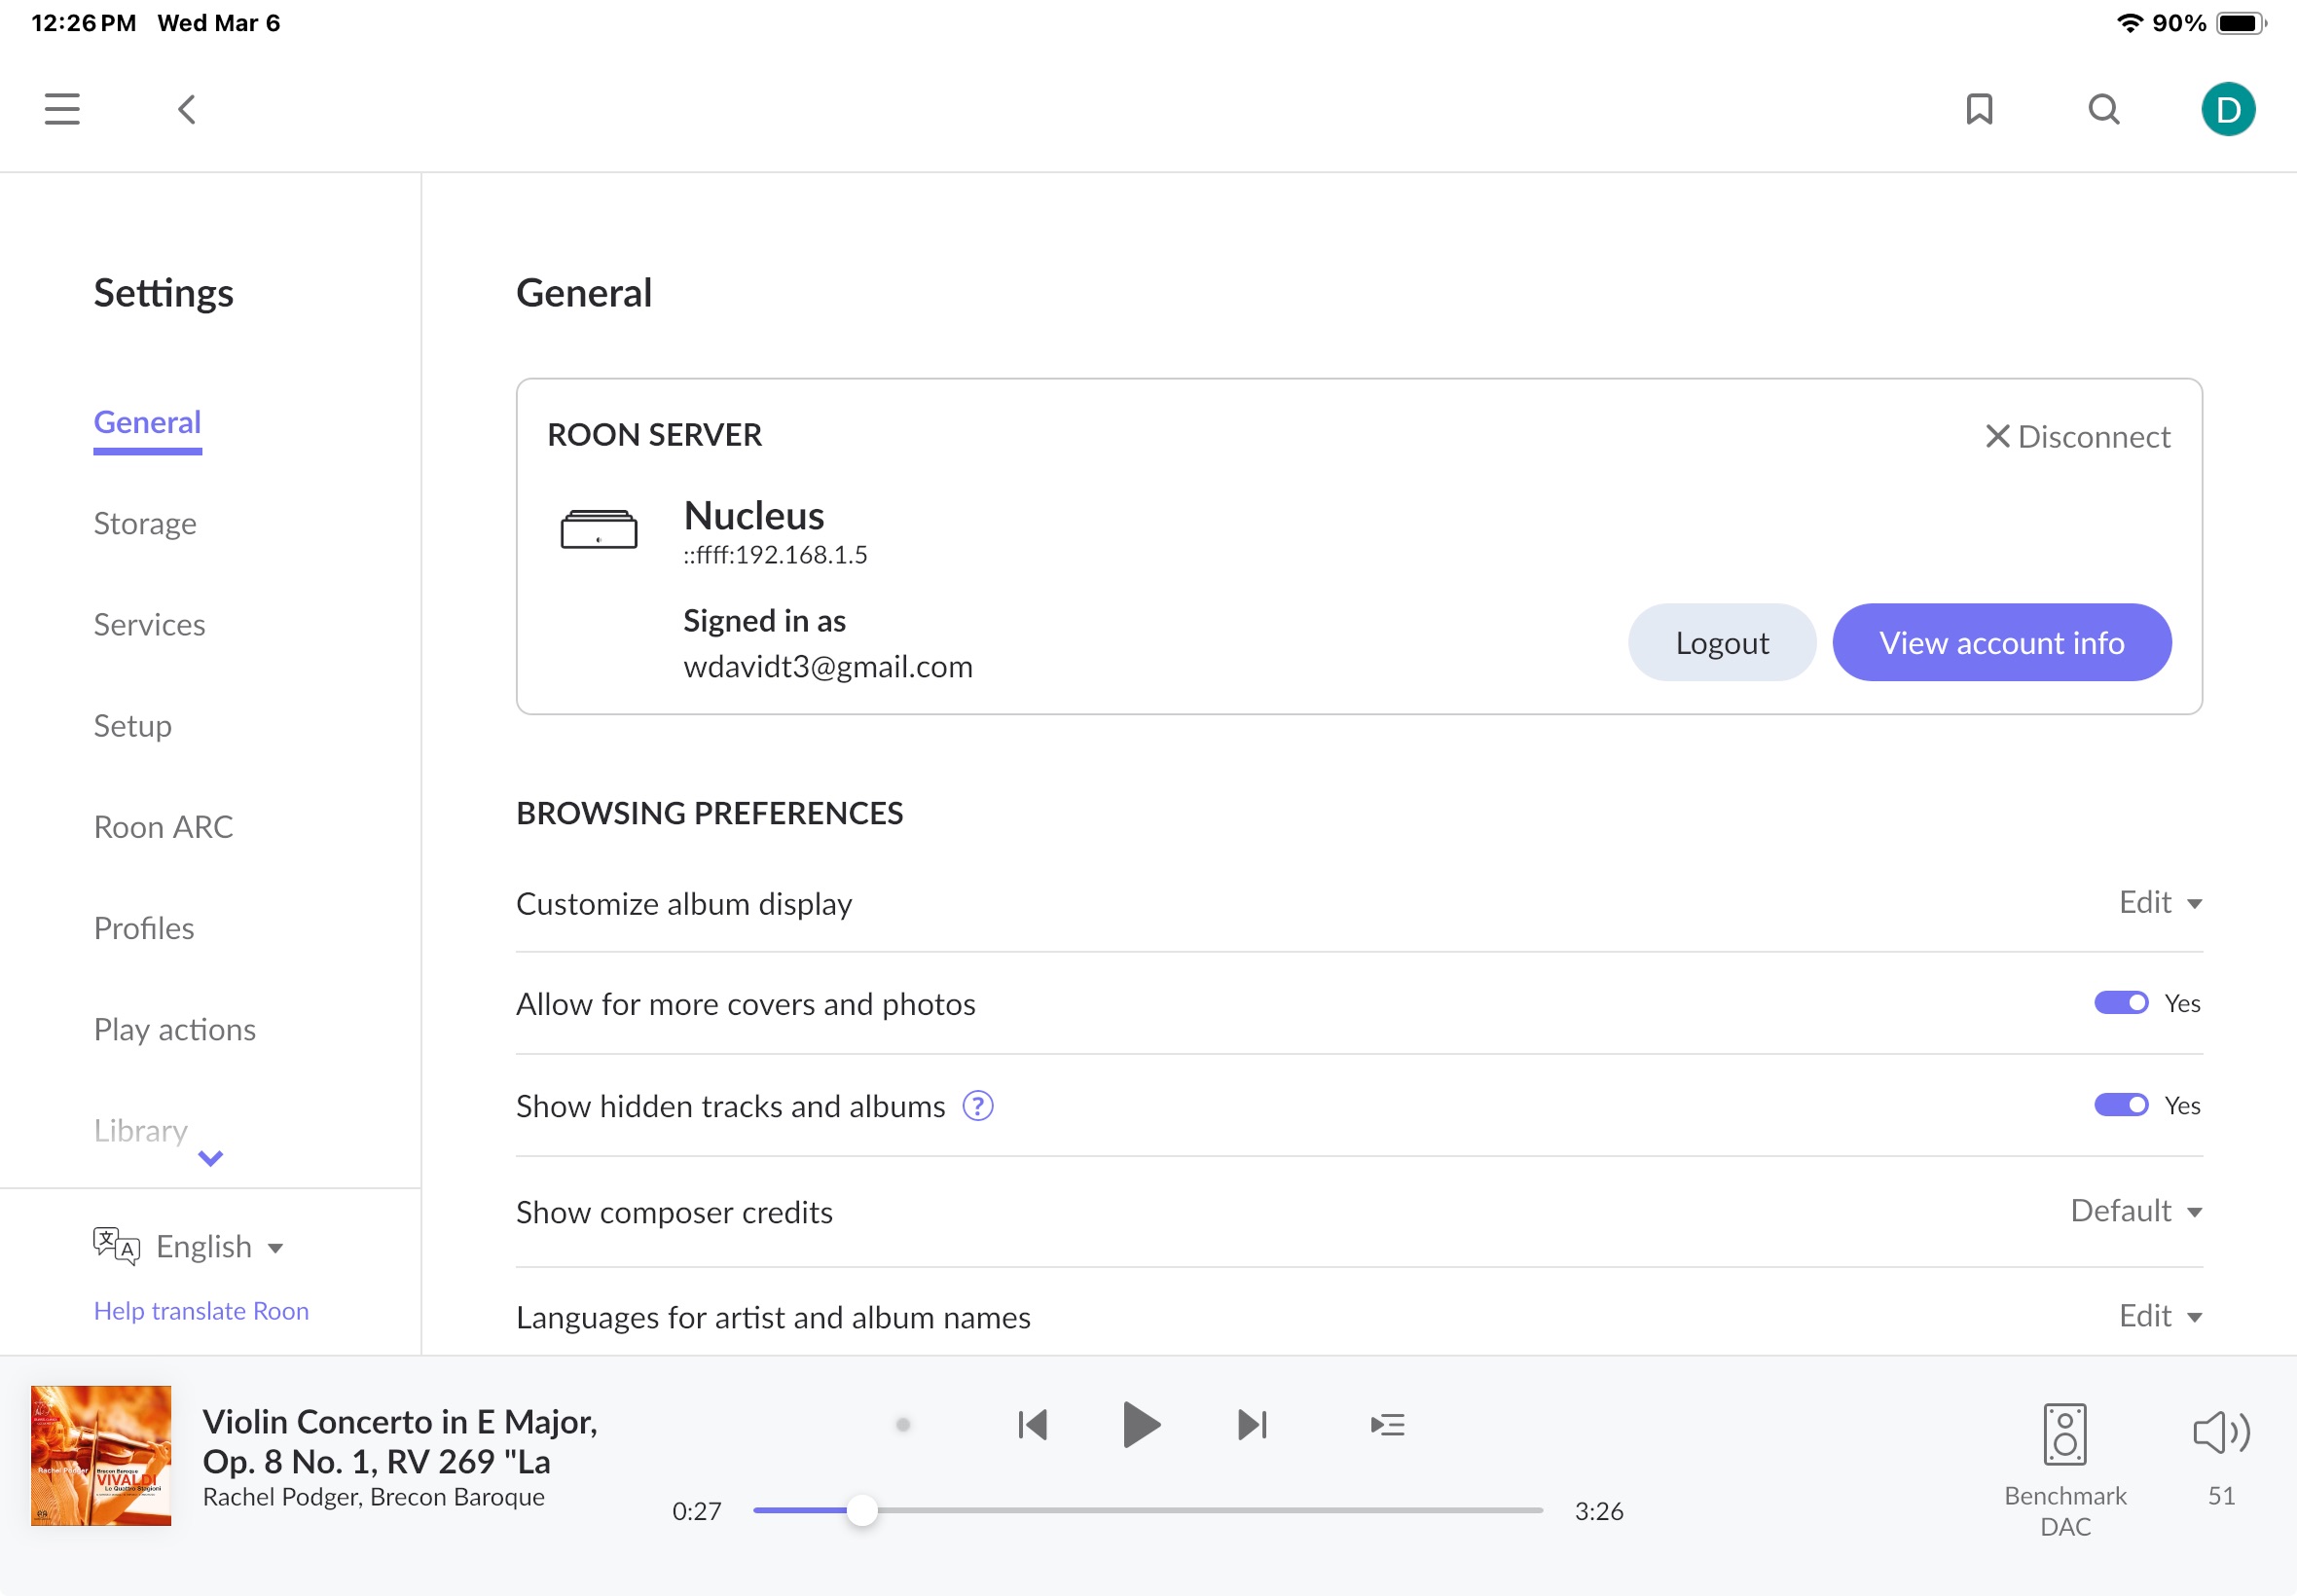The width and height of the screenshot is (2297, 1596).
Task: Open Customize album display Edit dropdown
Action: (x=2160, y=902)
